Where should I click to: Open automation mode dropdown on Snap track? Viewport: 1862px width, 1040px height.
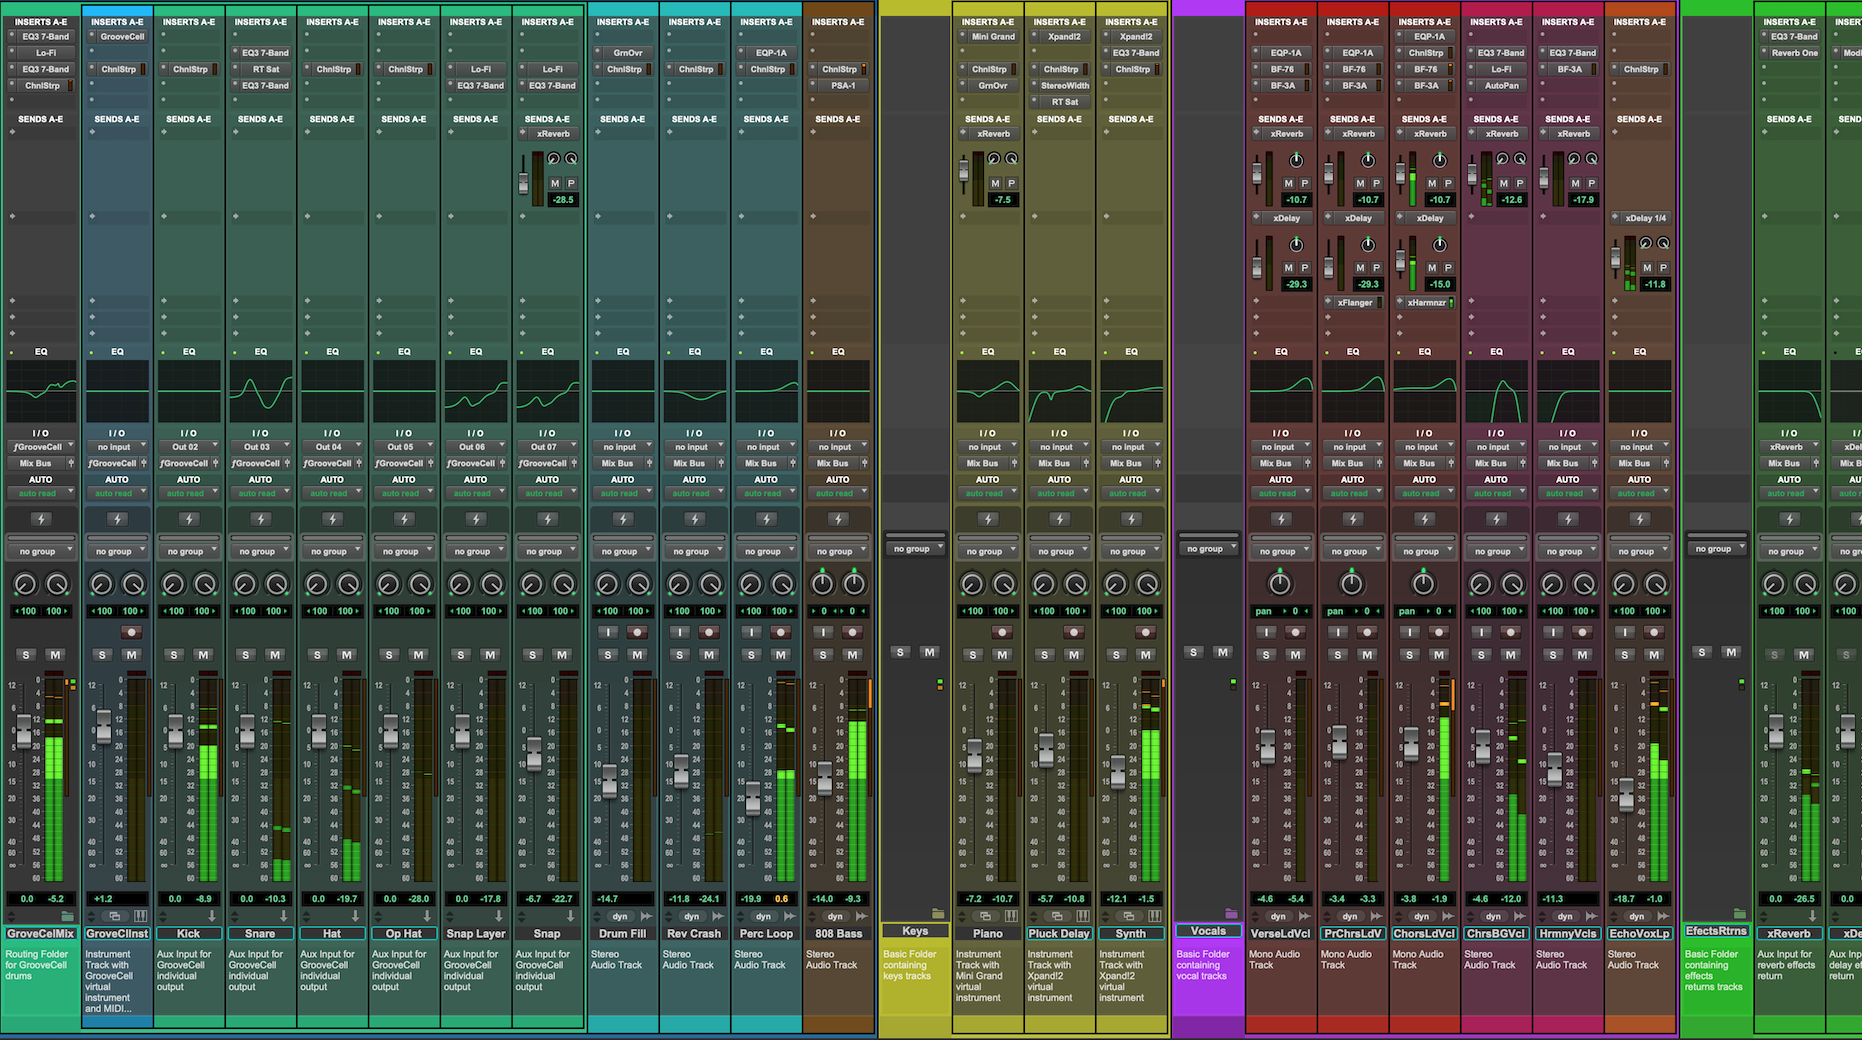[547, 493]
